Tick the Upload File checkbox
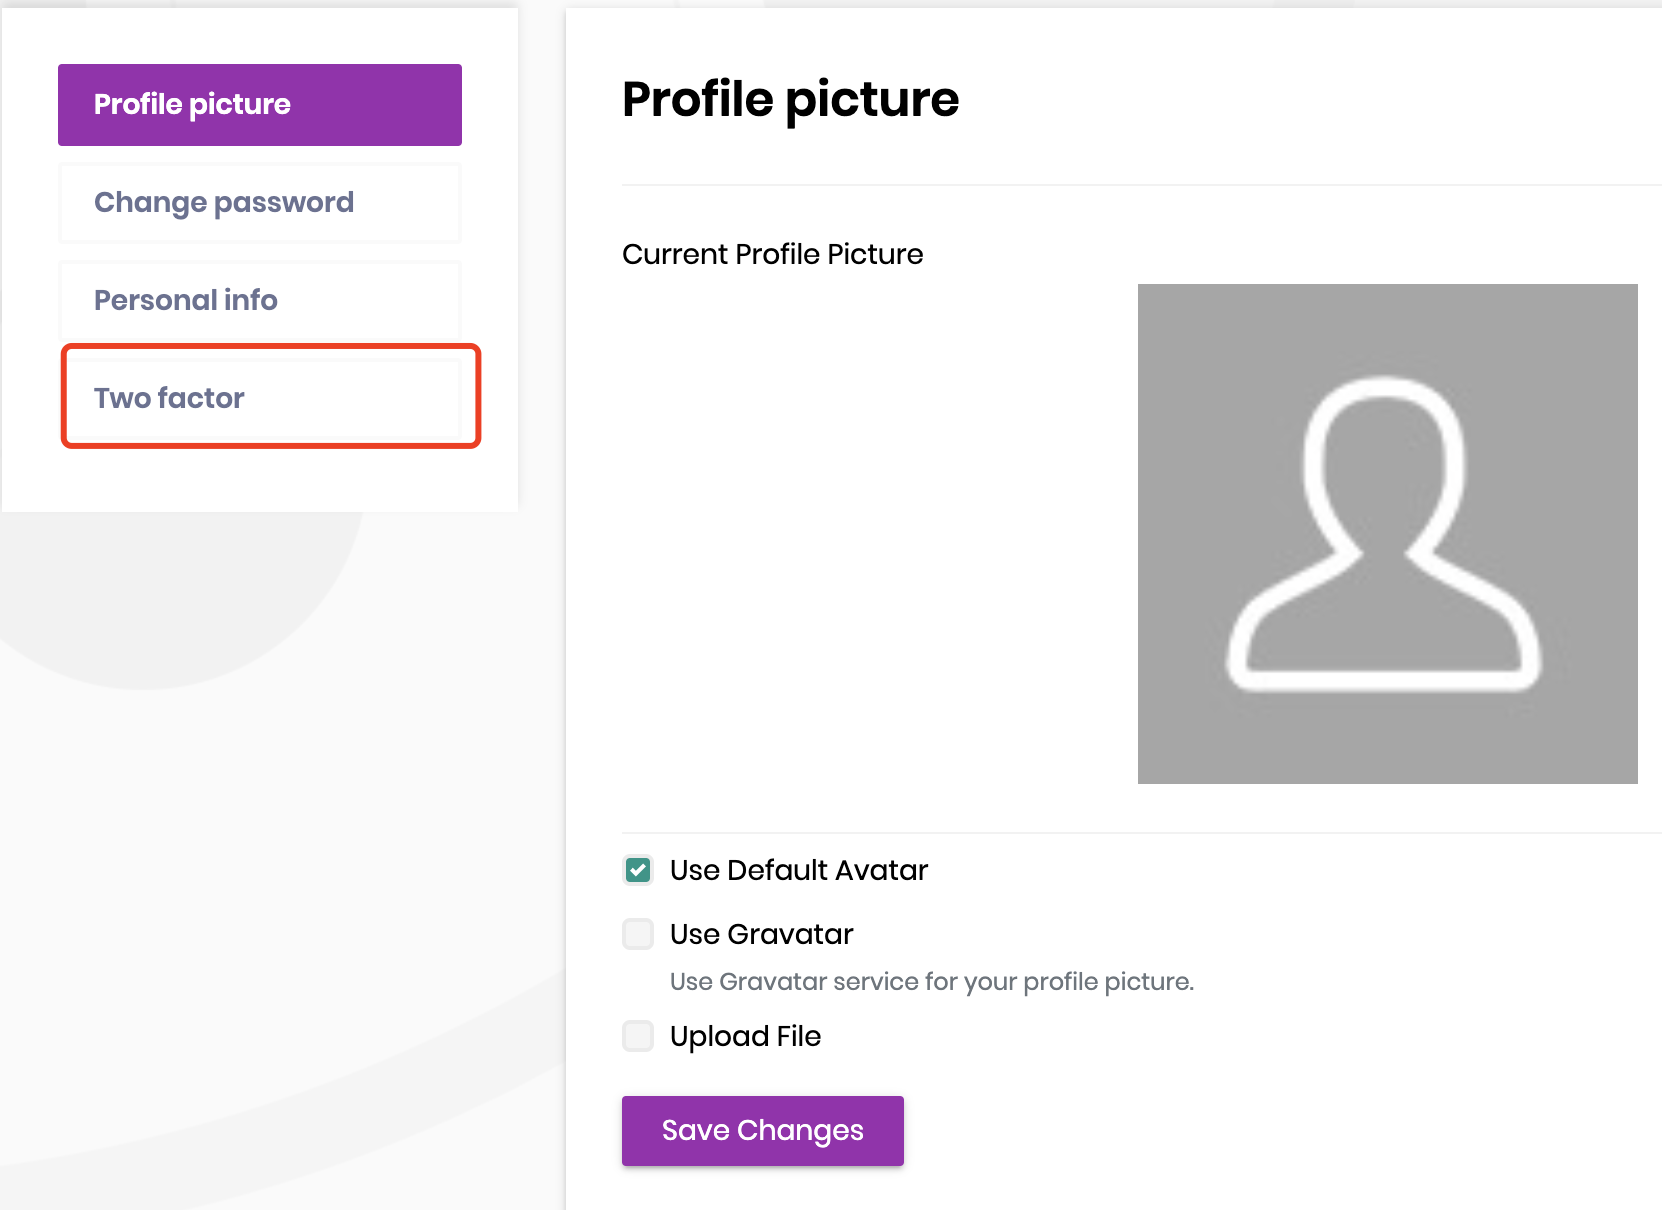 pos(638,1036)
